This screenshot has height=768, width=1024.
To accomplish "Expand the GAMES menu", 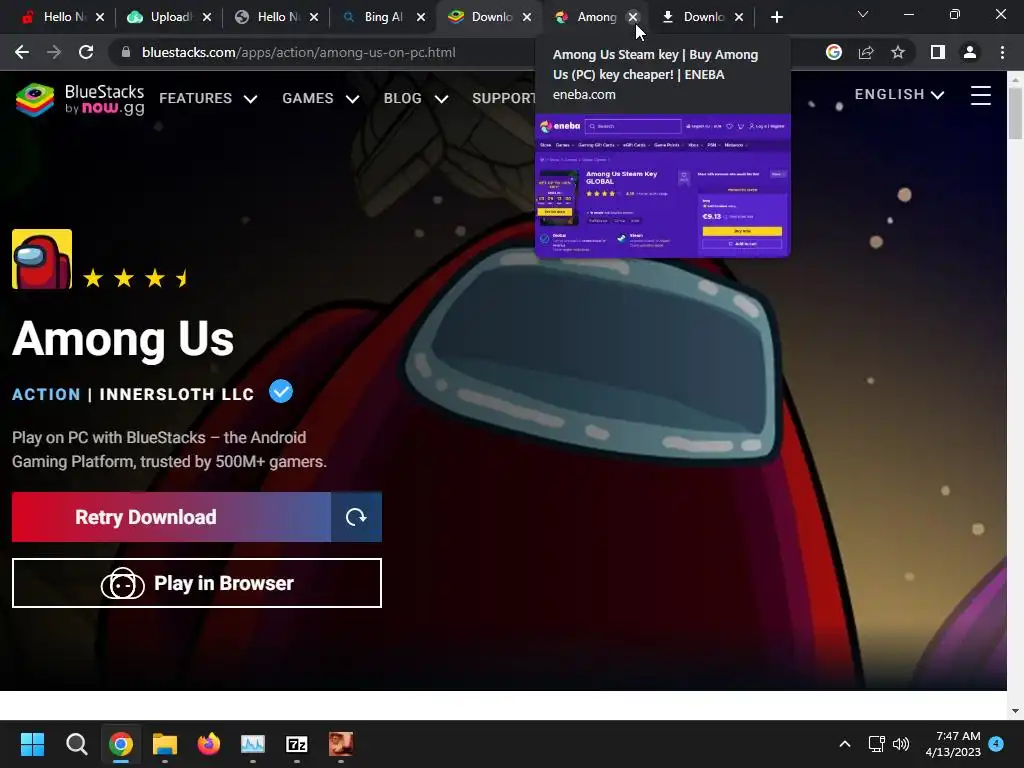I will [x=321, y=99].
